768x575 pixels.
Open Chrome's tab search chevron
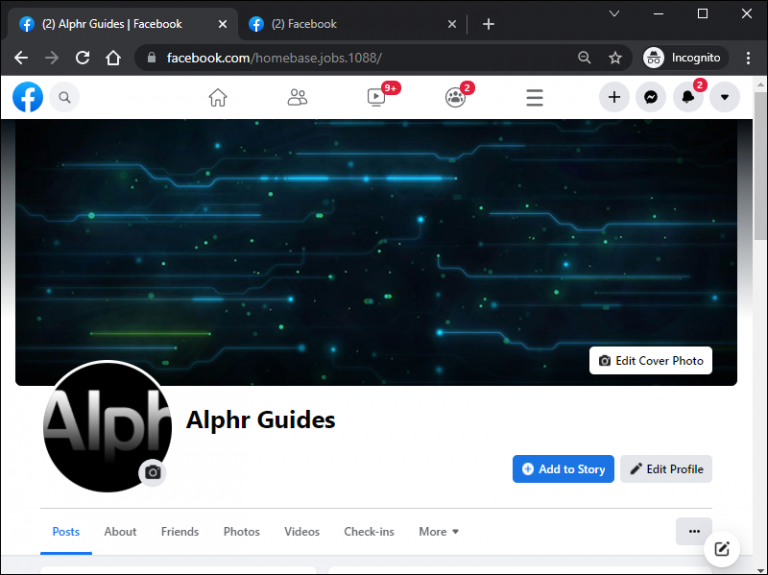[614, 14]
